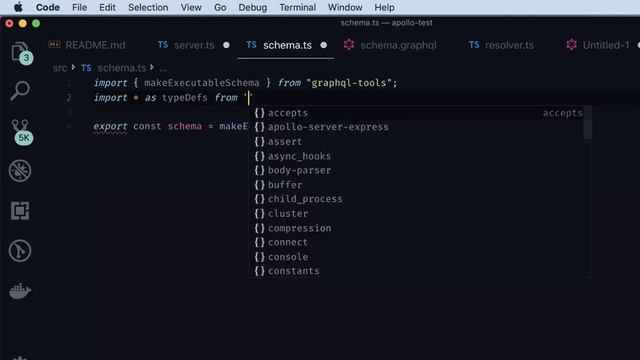Click the export keyword with red underline
This screenshot has height=360, width=640.
coord(110,127)
